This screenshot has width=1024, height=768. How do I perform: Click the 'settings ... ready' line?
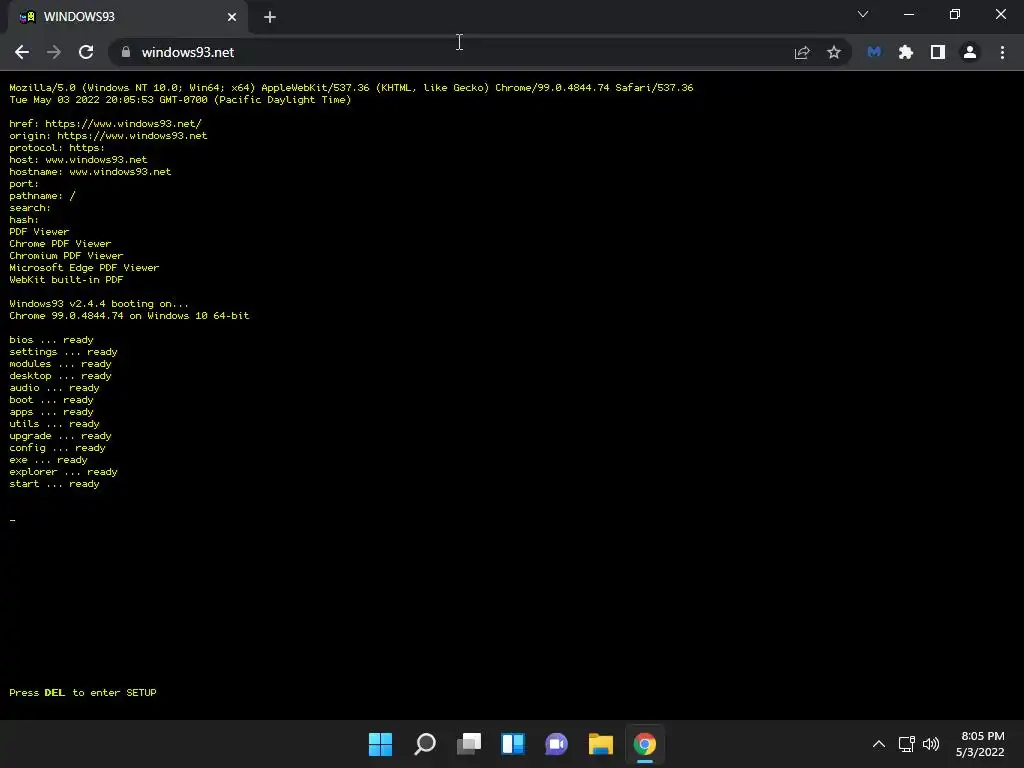point(63,352)
